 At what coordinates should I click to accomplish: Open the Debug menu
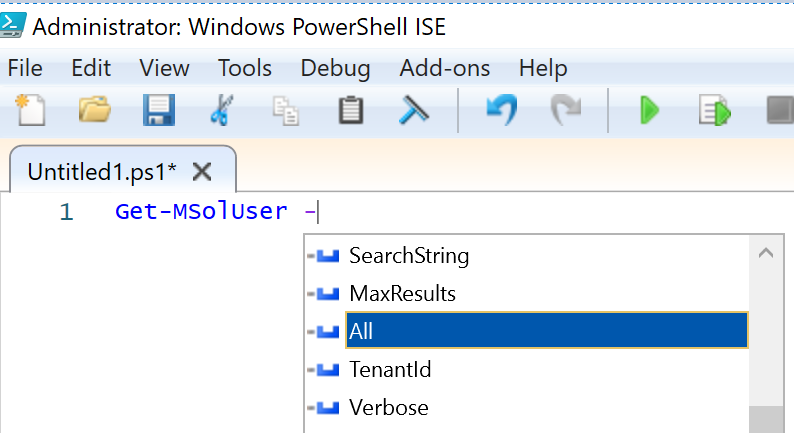335,68
